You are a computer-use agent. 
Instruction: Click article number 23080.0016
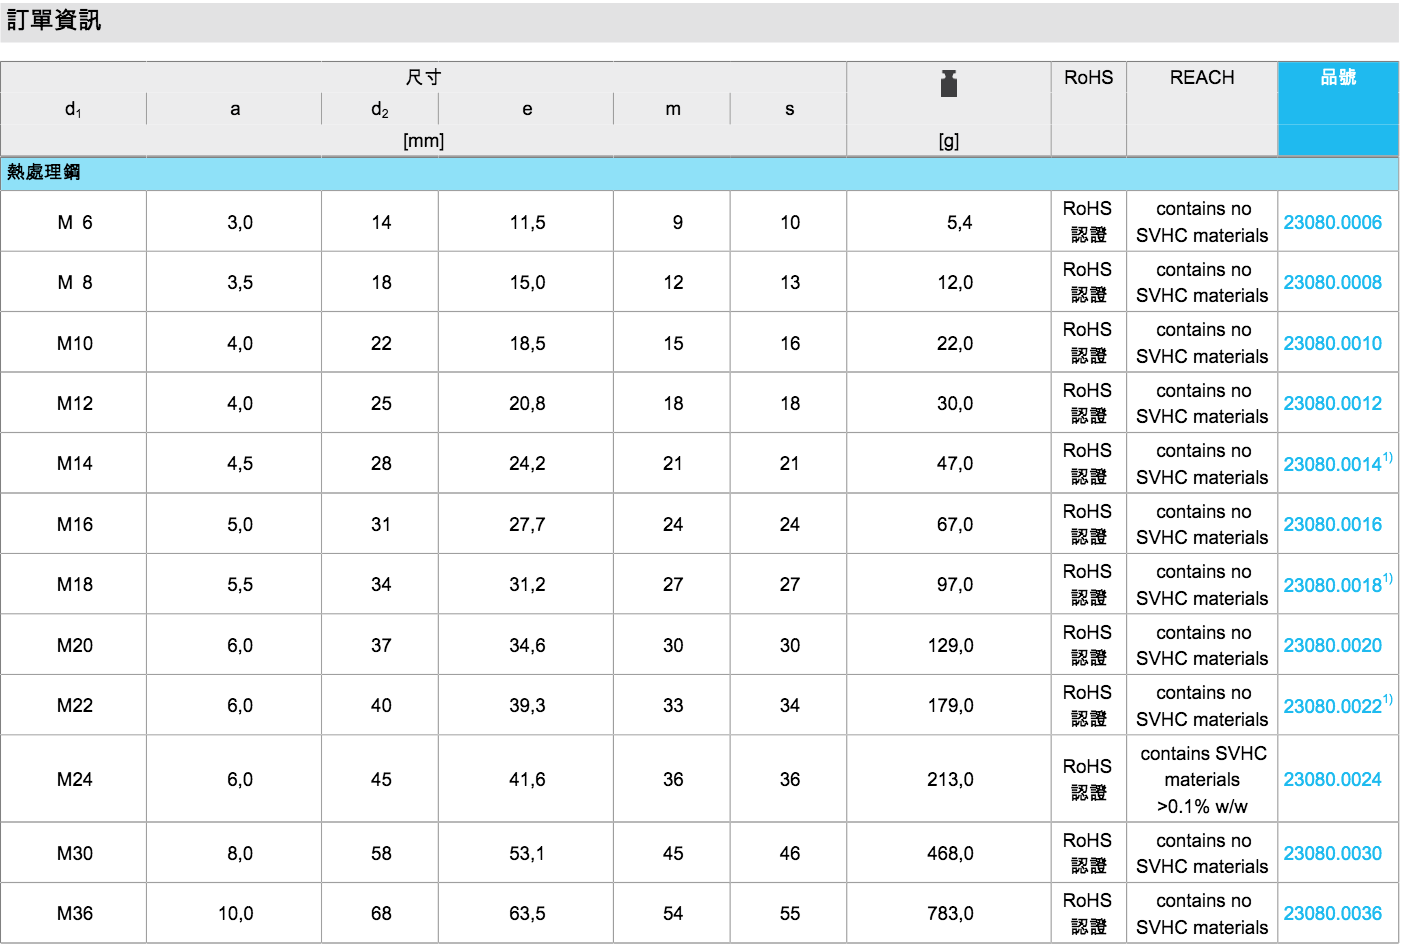1332,524
